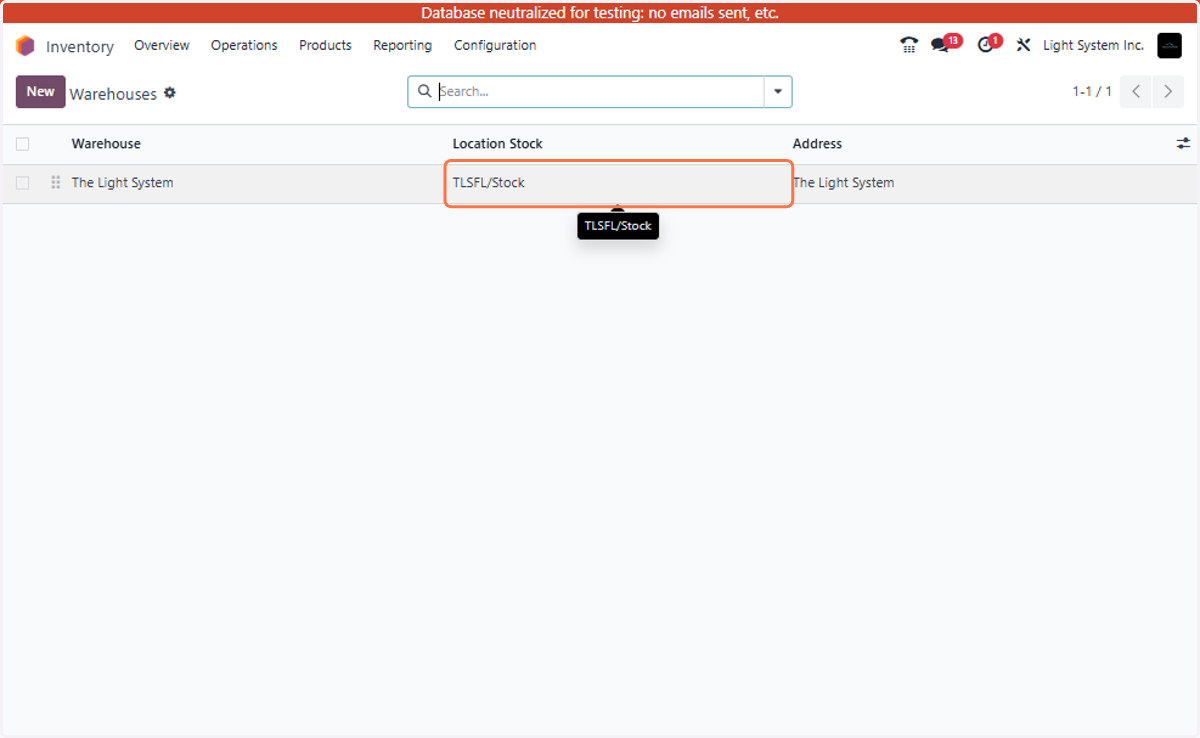
Task: Expand the search filters dropdown arrow
Action: pyautogui.click(x=778, y=91)
